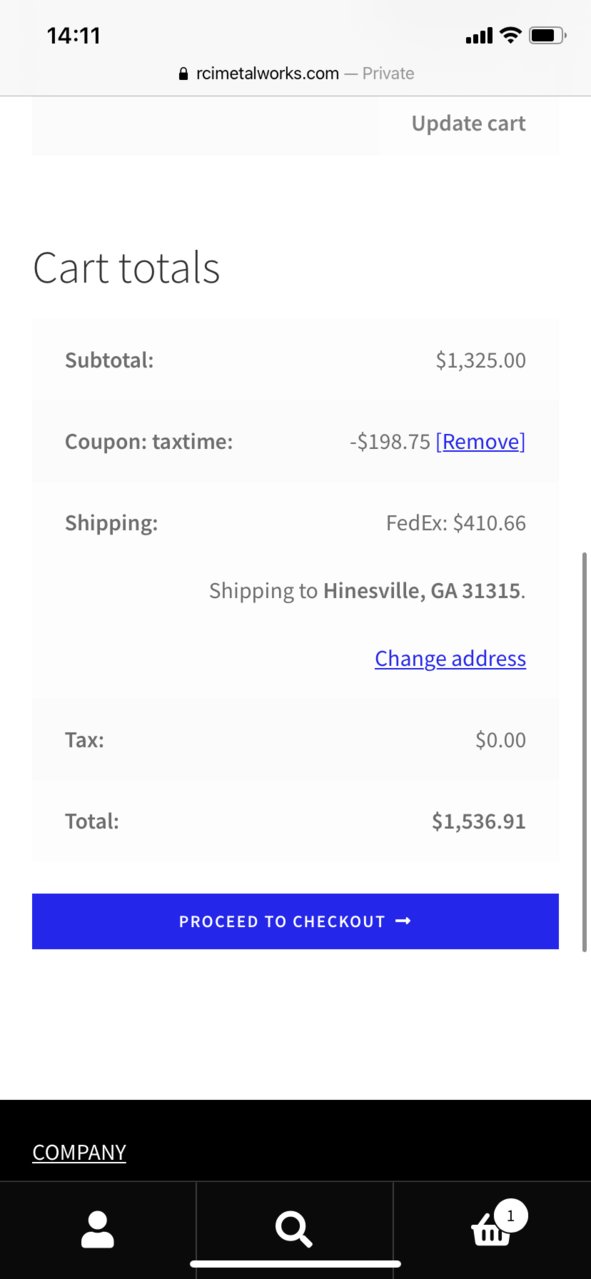591x1279 pixels.
Task: Tap the search magnifier icon
Action: point(293,1229)
